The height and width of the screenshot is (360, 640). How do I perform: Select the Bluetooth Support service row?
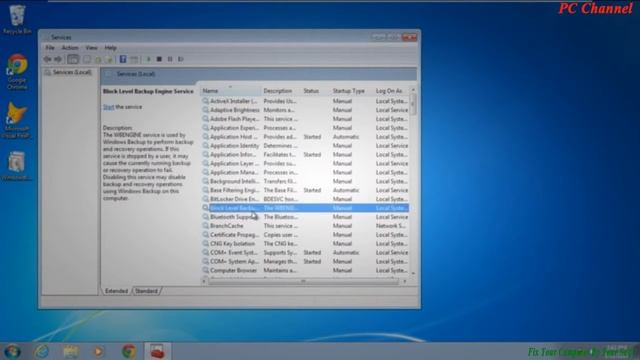[x=305, y=217]
